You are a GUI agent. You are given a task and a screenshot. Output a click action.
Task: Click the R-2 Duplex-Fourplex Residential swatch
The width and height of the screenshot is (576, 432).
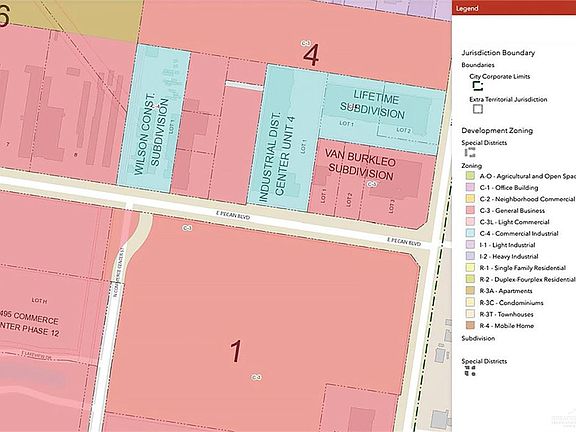tap(470, 279)
